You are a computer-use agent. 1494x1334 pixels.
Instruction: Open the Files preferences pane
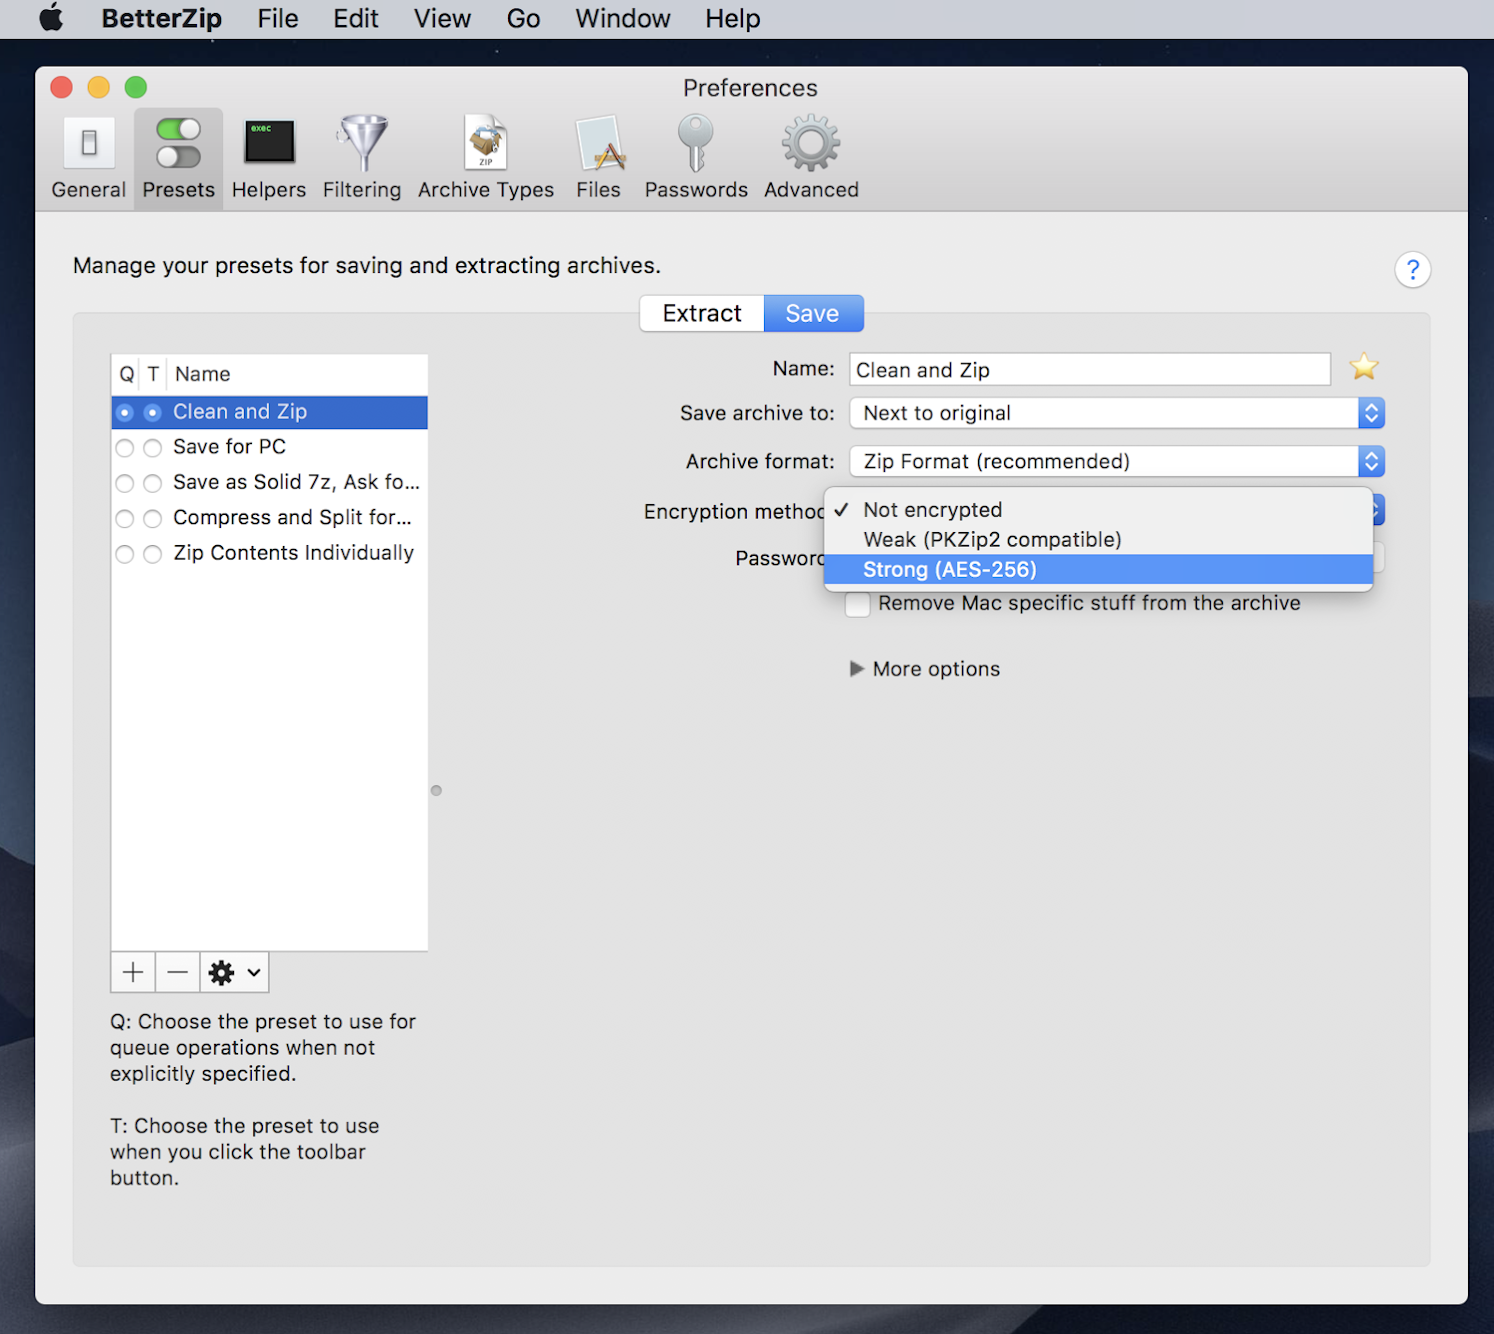598,155
